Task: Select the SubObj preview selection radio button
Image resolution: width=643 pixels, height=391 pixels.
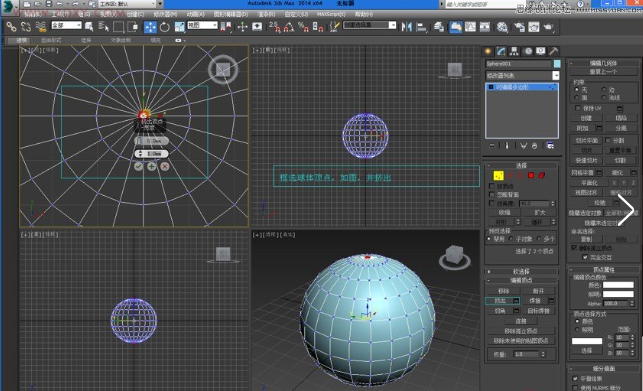Action: [511, 239]
